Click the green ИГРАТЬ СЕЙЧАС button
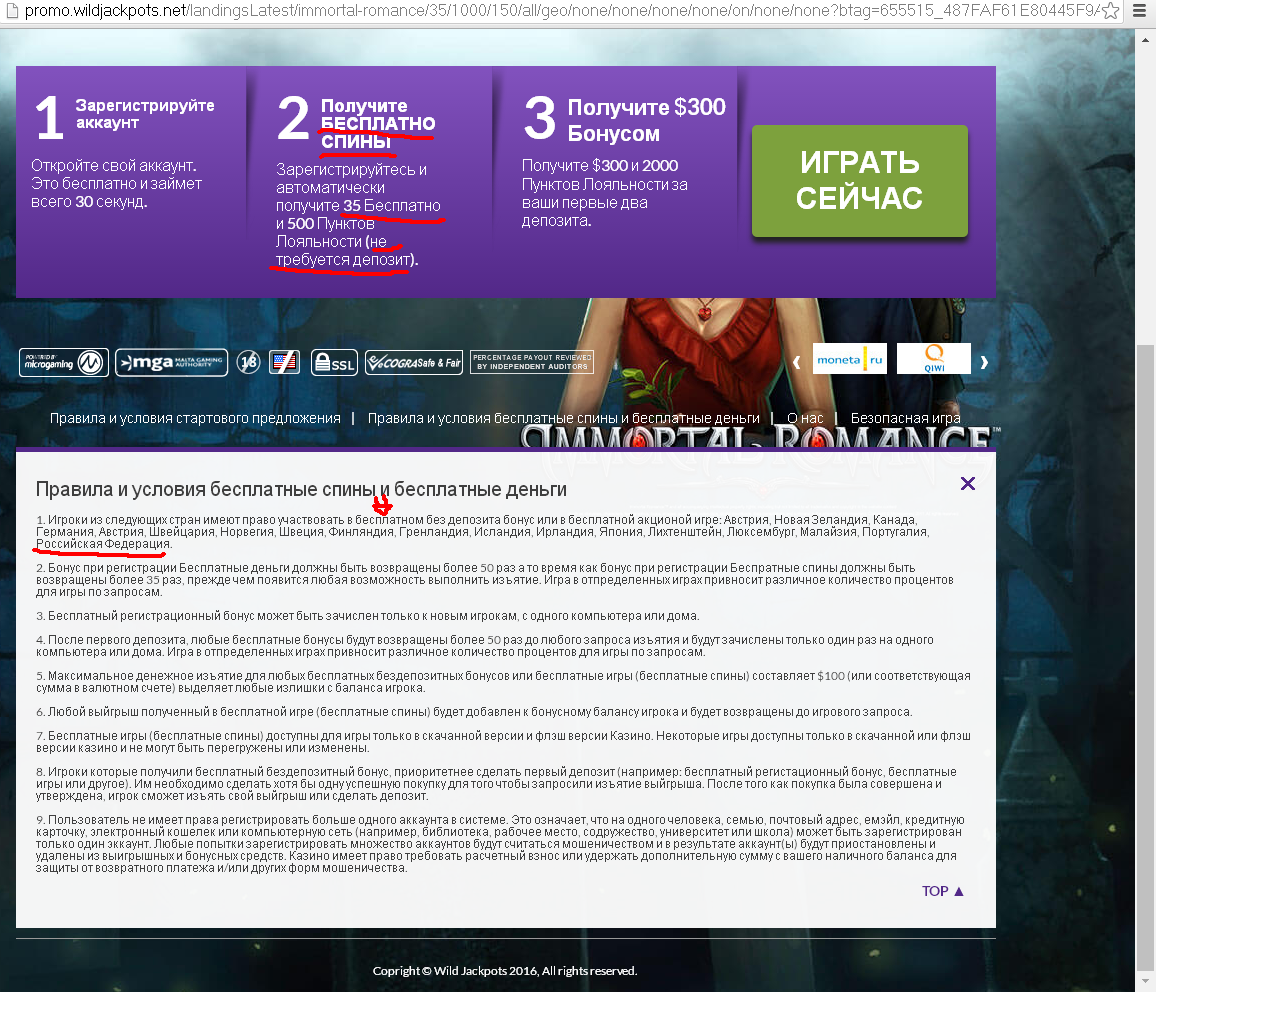This screenshot has height=1024, width=1280. click(860, 181)
